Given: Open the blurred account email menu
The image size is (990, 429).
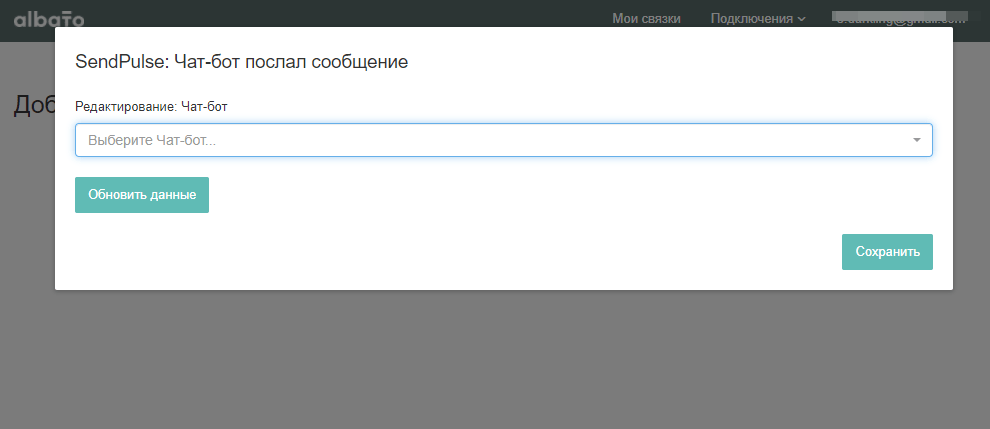Looking at the screenshot, I should click(901, 17).
